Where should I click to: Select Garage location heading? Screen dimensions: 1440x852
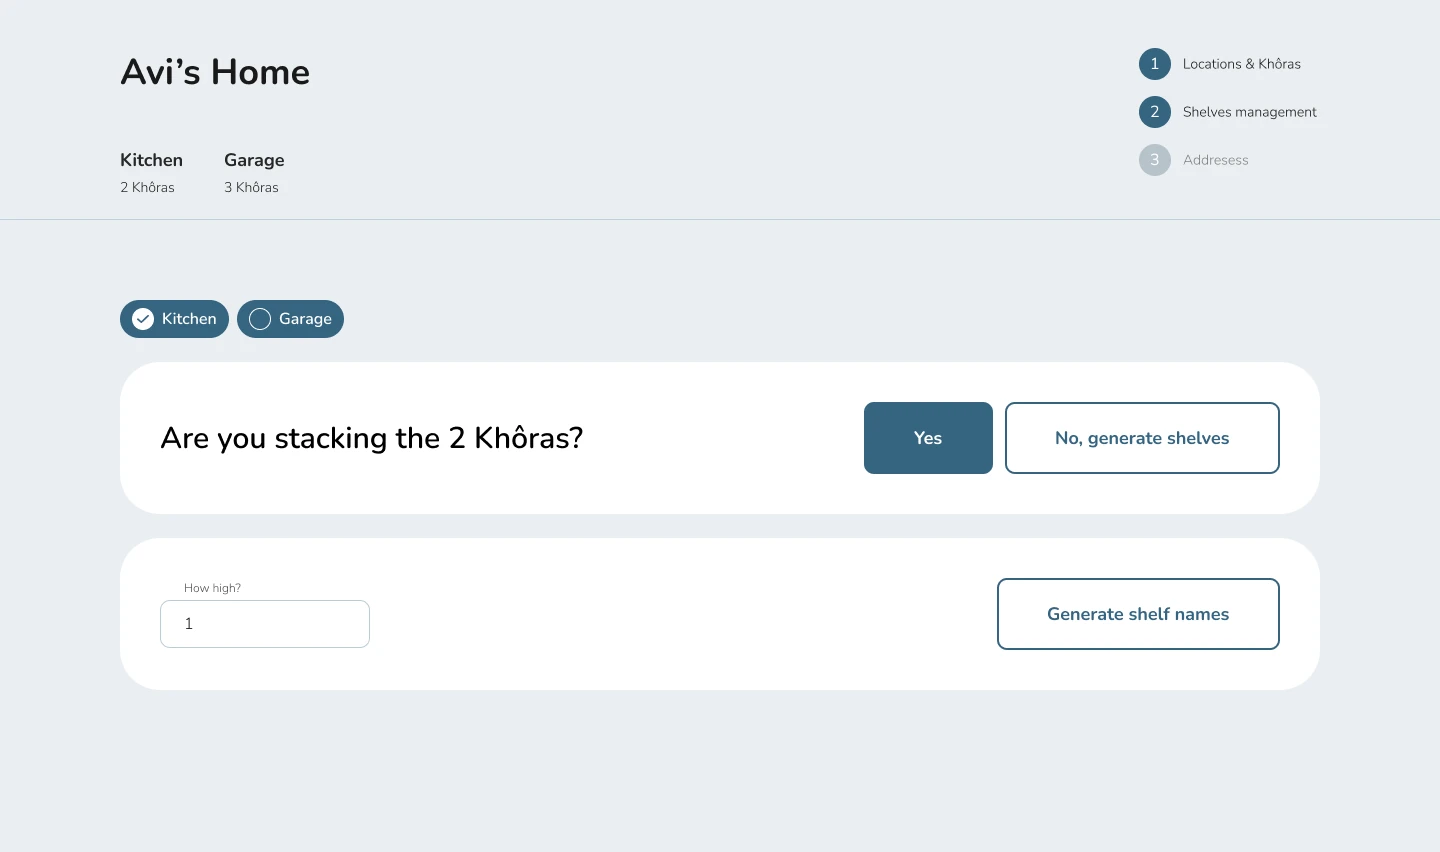(x=254, y=160)
